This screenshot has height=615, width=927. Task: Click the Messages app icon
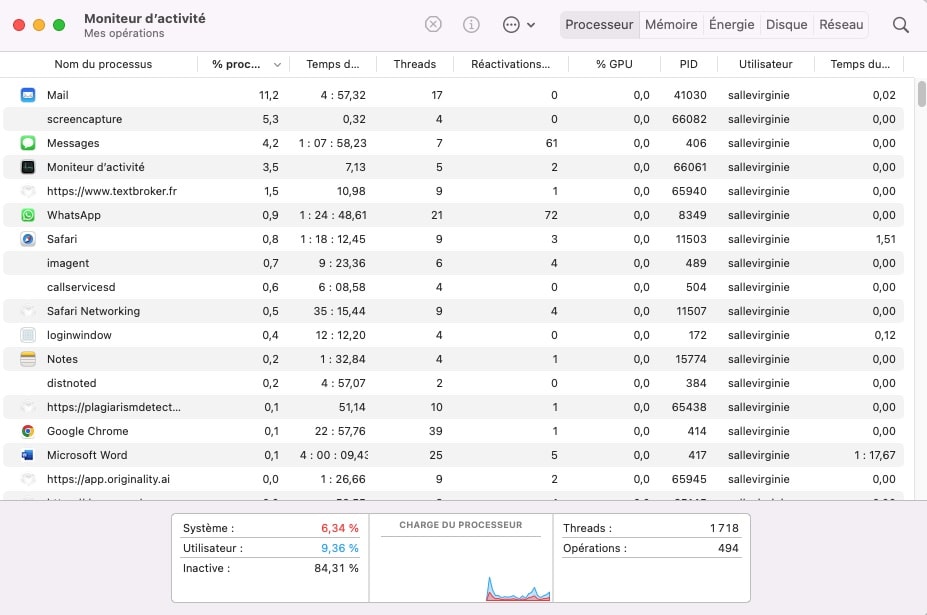pyautogui.click(x=28, y=143)
